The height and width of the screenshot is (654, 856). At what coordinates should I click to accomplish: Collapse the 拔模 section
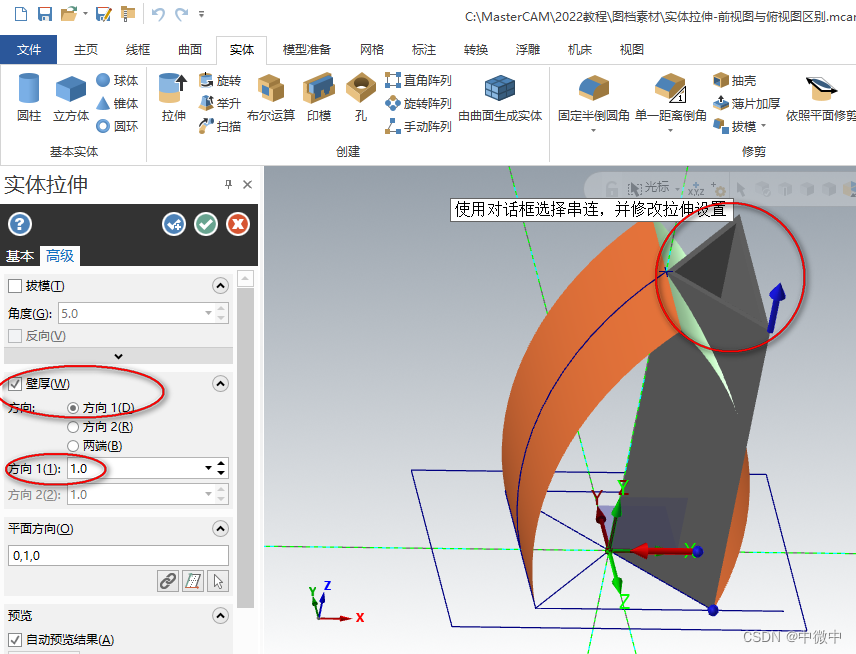(x=220, y=286)
